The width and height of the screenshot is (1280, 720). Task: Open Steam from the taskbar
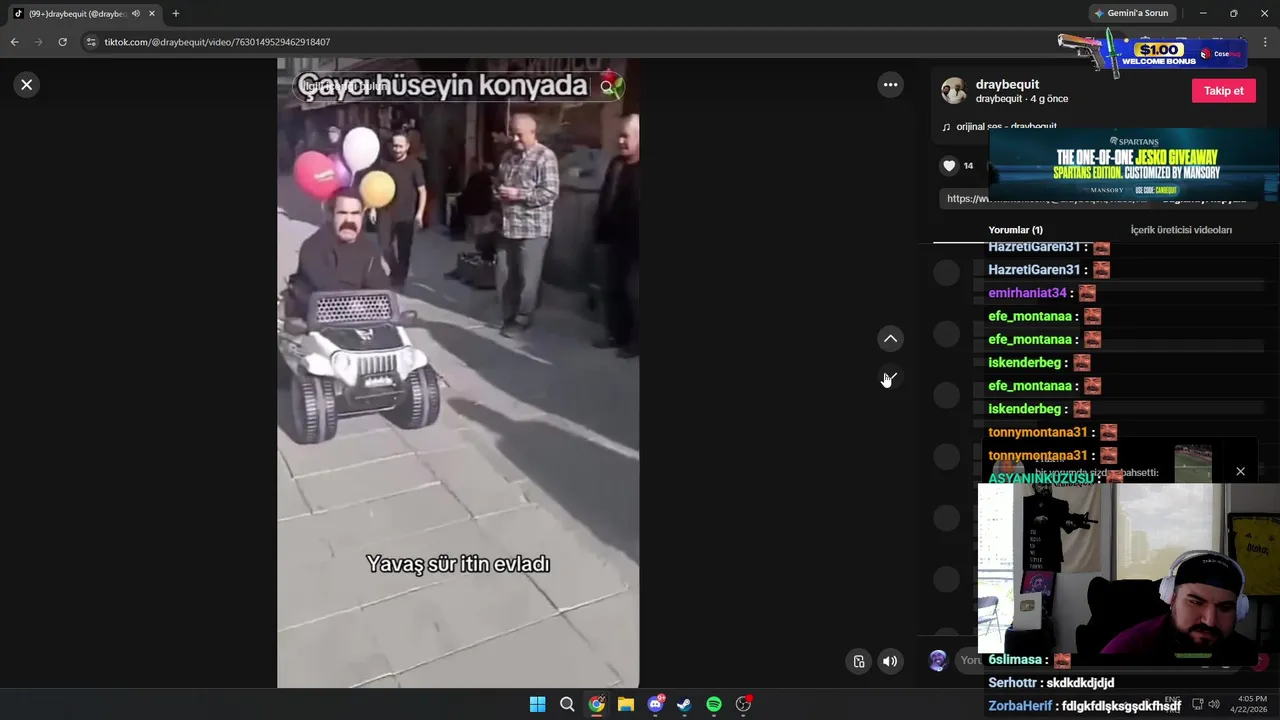pos(684,704)
